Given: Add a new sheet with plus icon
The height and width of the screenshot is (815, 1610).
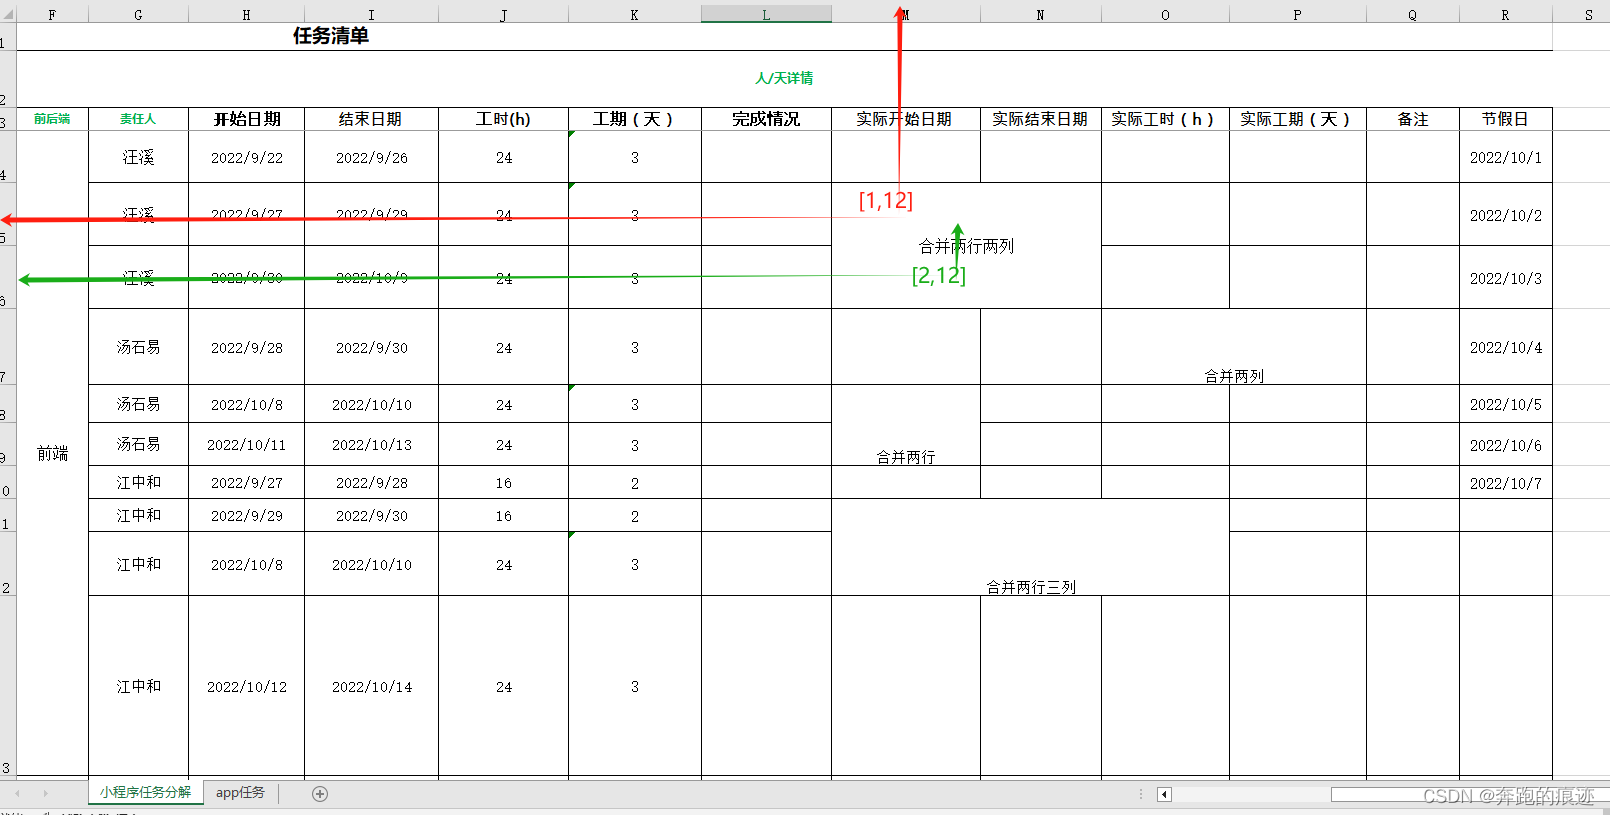Looking at the screenshot, I should [320, 794].
